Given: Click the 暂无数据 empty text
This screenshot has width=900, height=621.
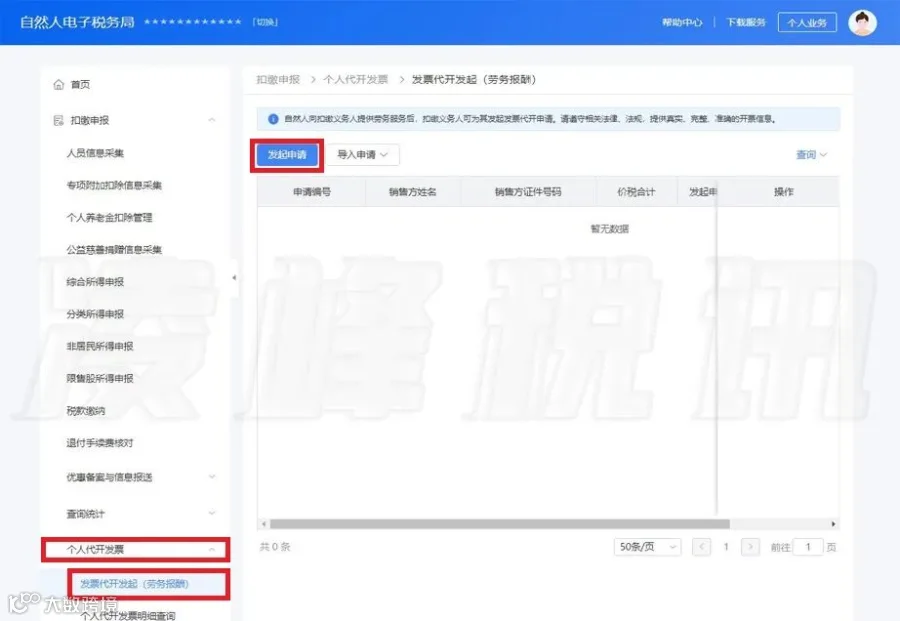Looking at the screenshot, I should point(610,229).
